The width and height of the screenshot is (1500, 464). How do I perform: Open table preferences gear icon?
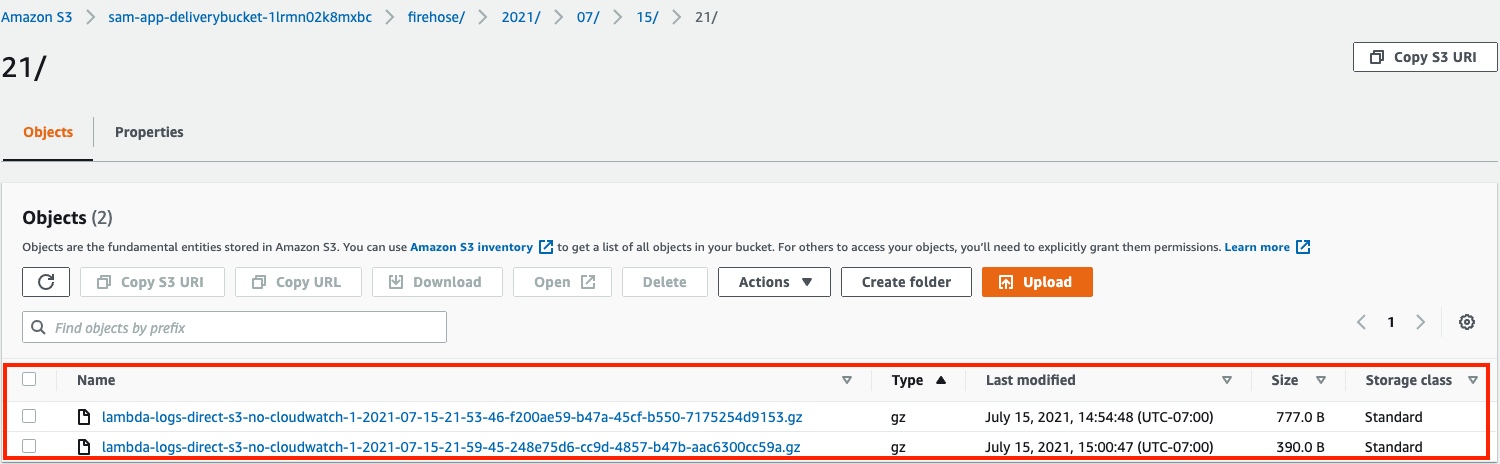click(x=1467, y=322)
